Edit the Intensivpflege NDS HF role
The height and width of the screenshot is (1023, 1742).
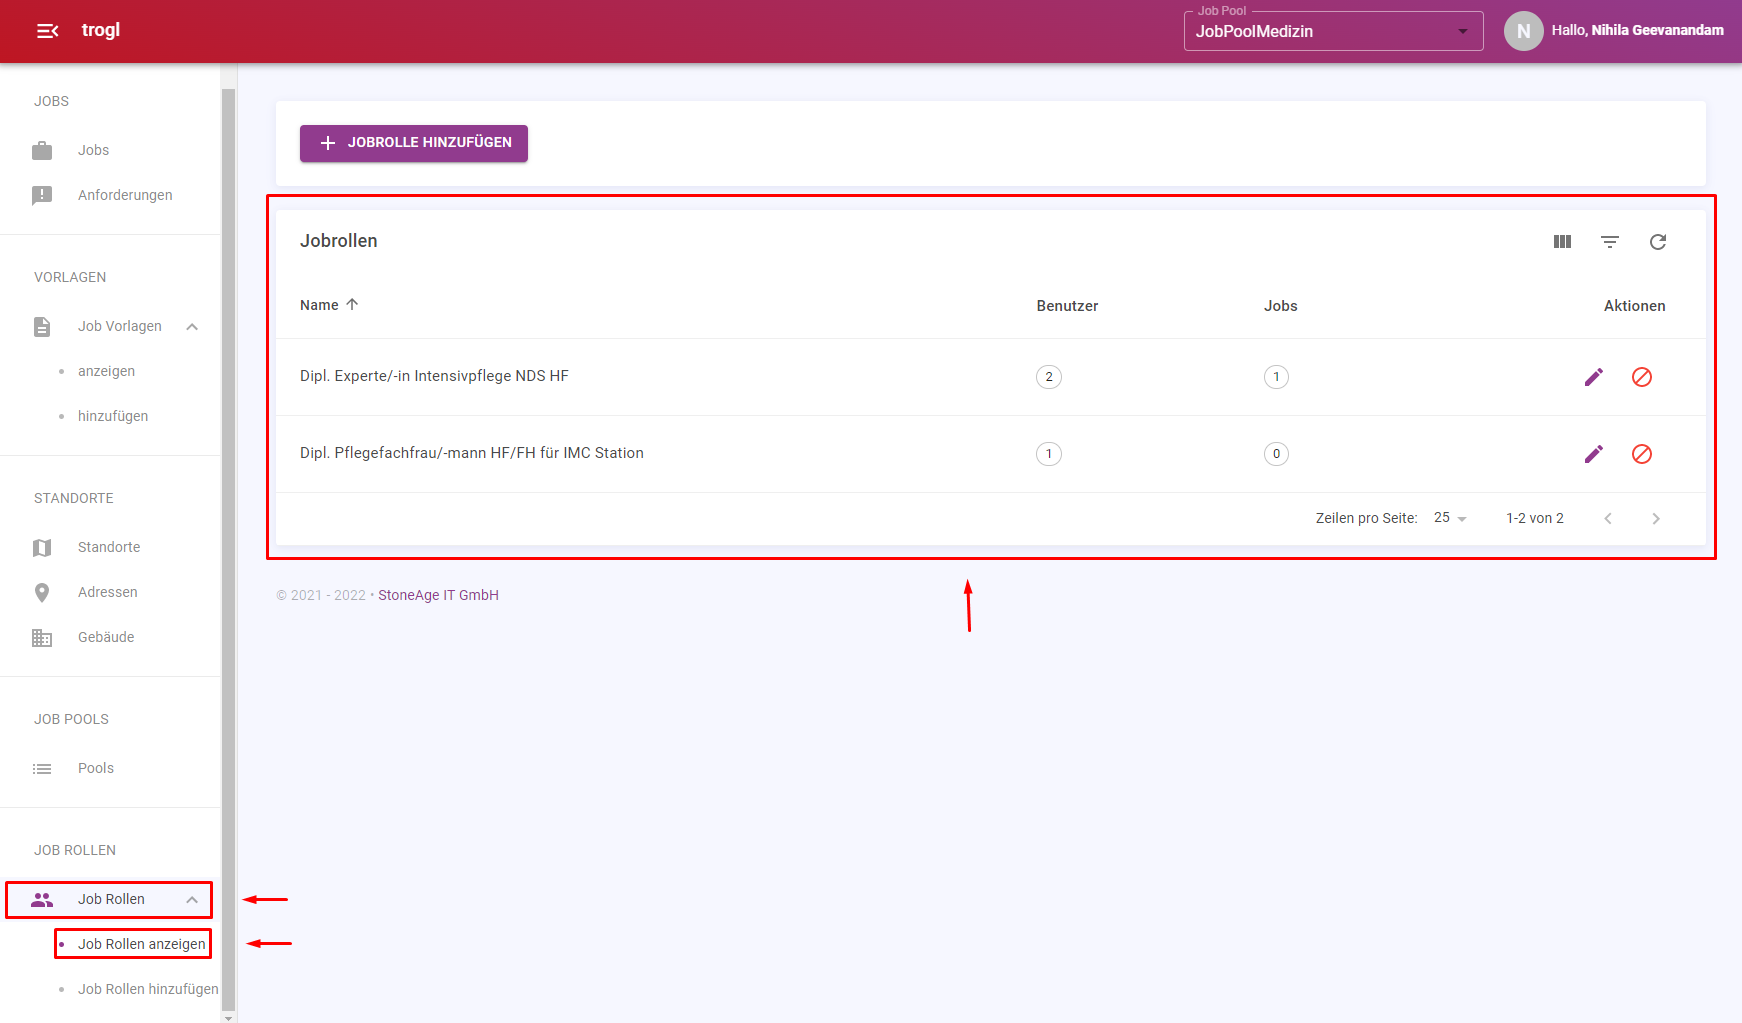click(1594, 377)
